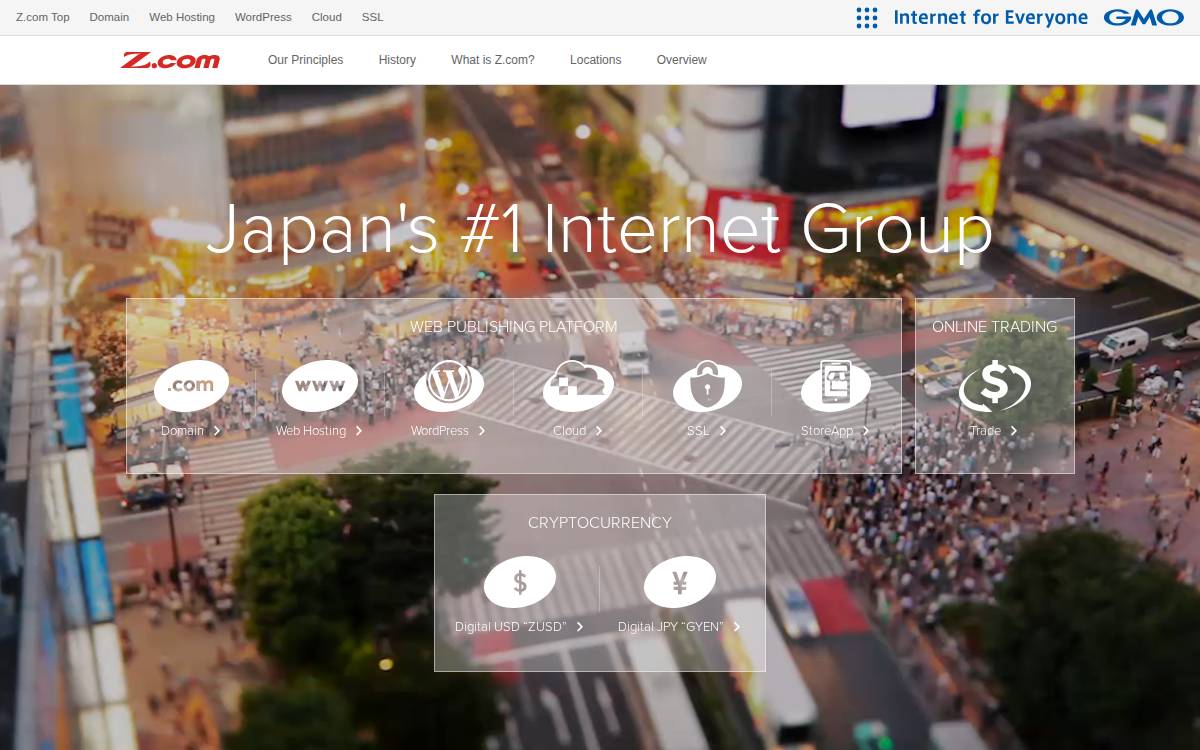Go to History section
This screenshot has width=1200, height=750.
coord(397,60)
